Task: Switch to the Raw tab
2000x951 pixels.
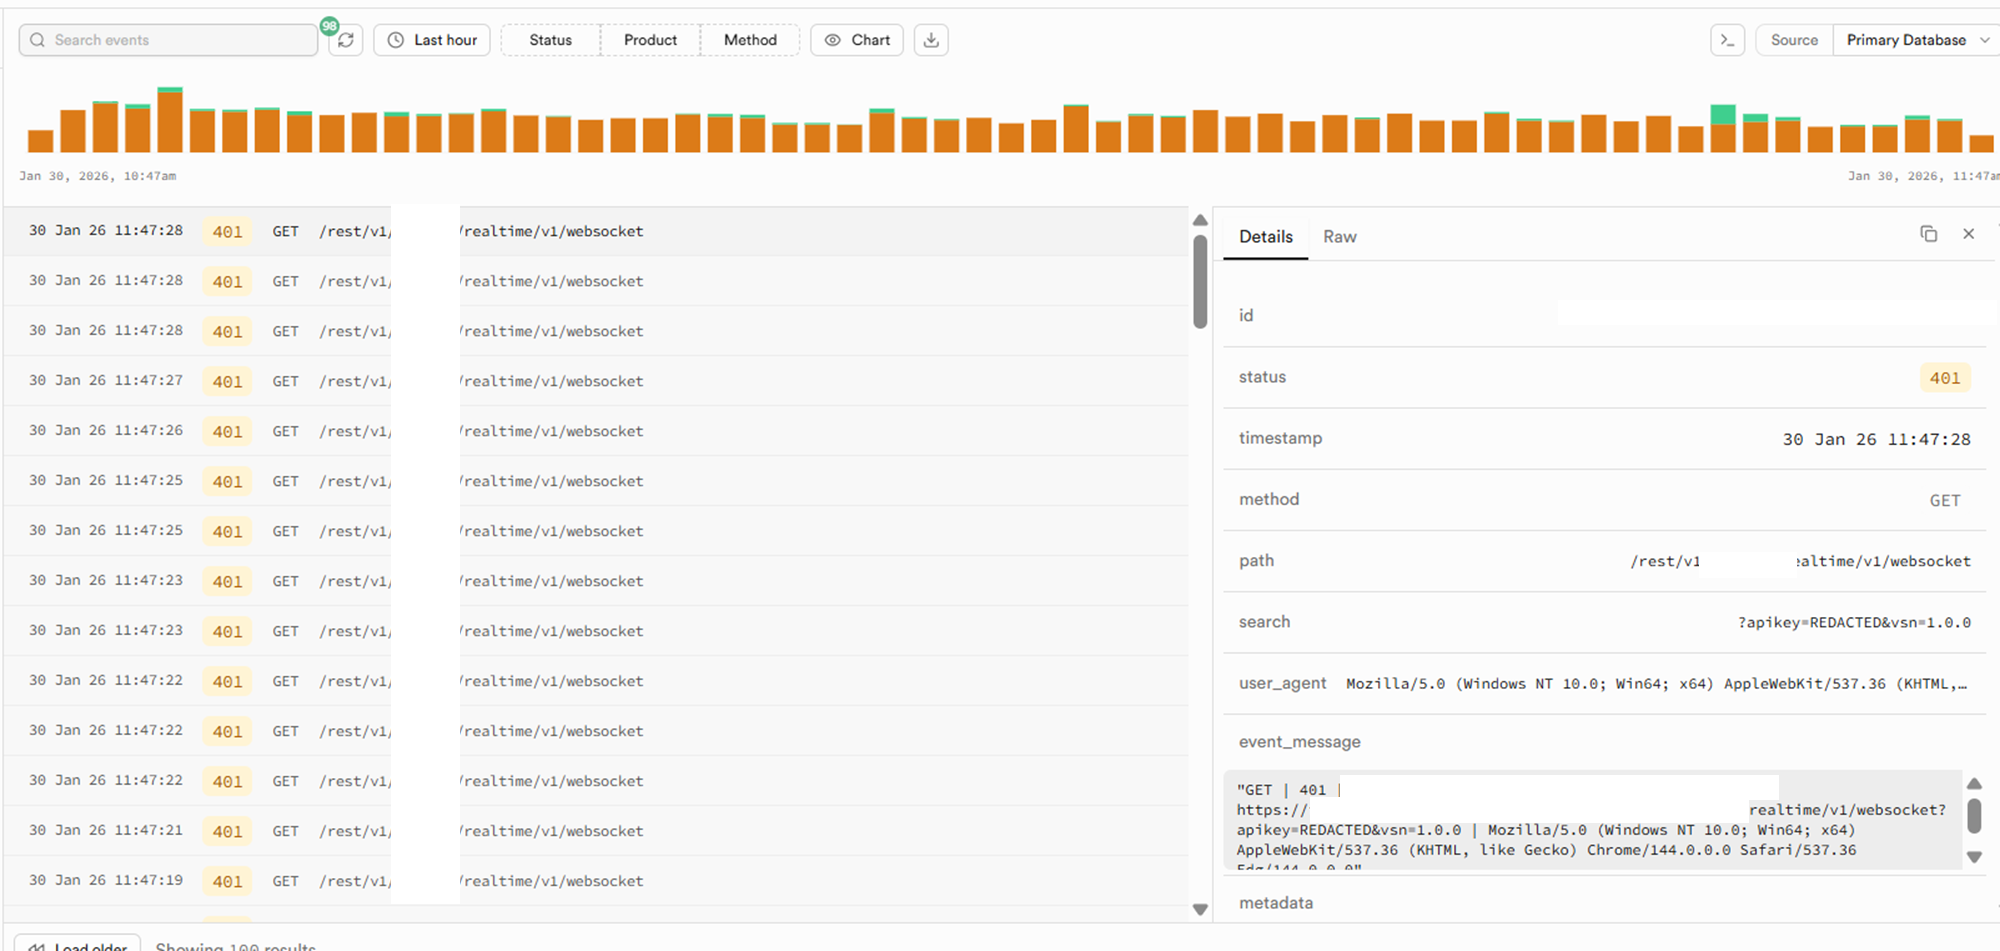Action: tap(1339, 237)
